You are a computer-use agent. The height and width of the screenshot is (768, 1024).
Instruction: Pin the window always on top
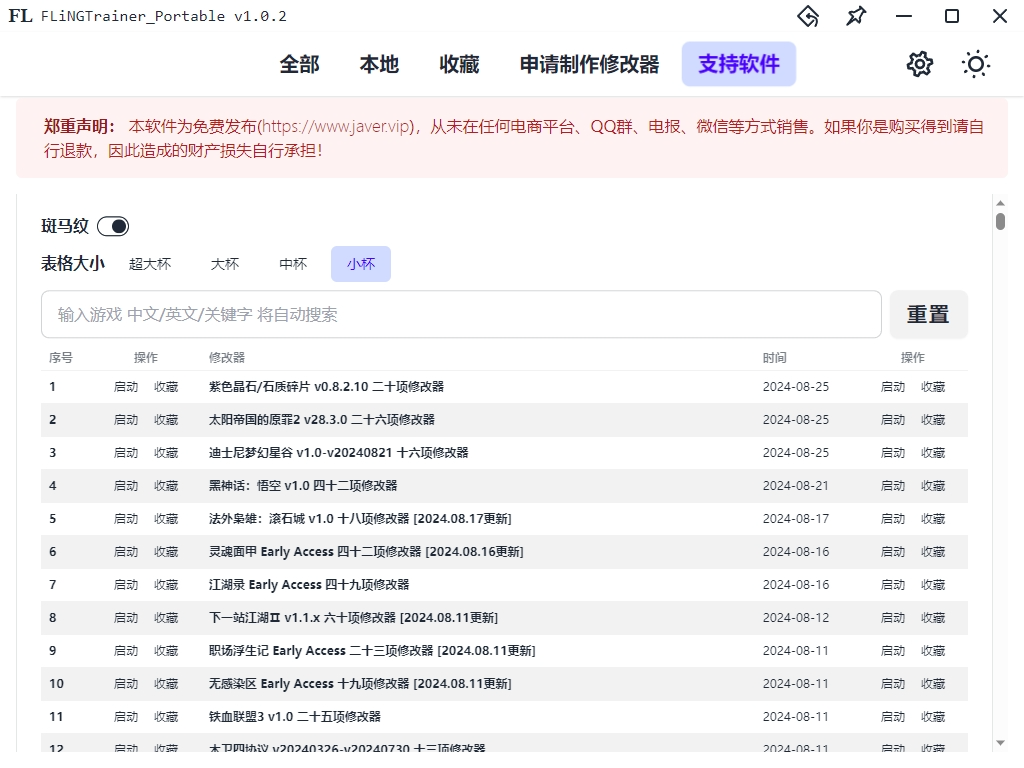point(855,16)
